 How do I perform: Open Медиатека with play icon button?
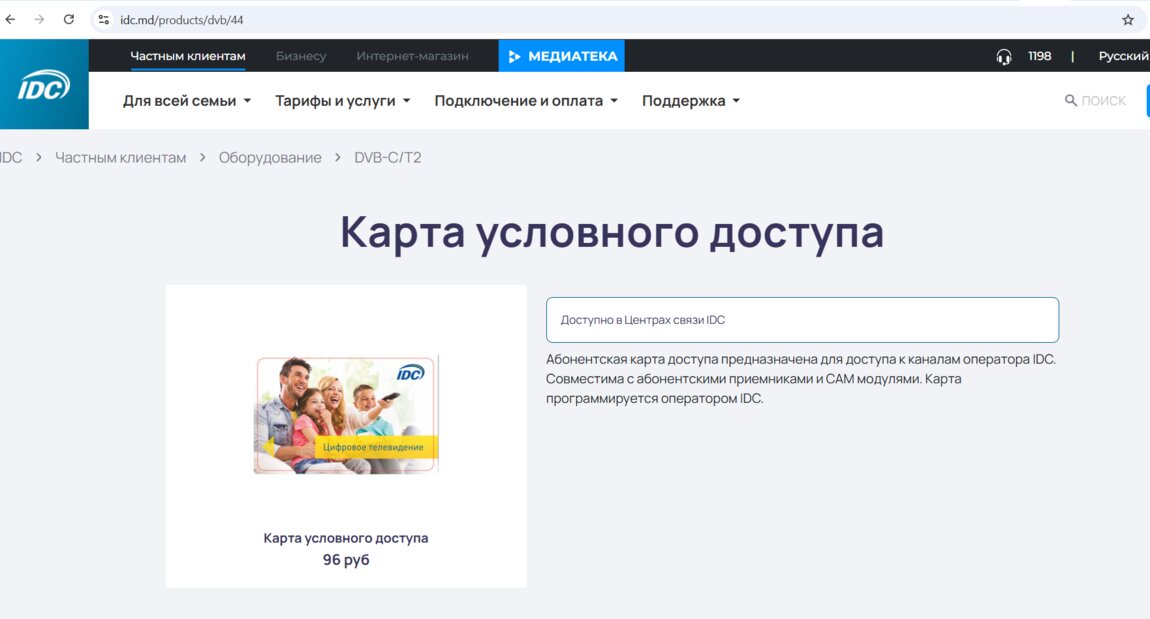click(x=561, y=56)
